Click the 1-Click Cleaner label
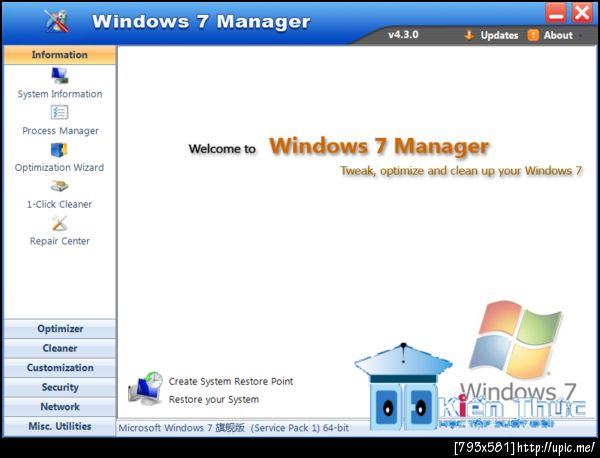This screenshot has width=600, height=458. tap(59, 204)
